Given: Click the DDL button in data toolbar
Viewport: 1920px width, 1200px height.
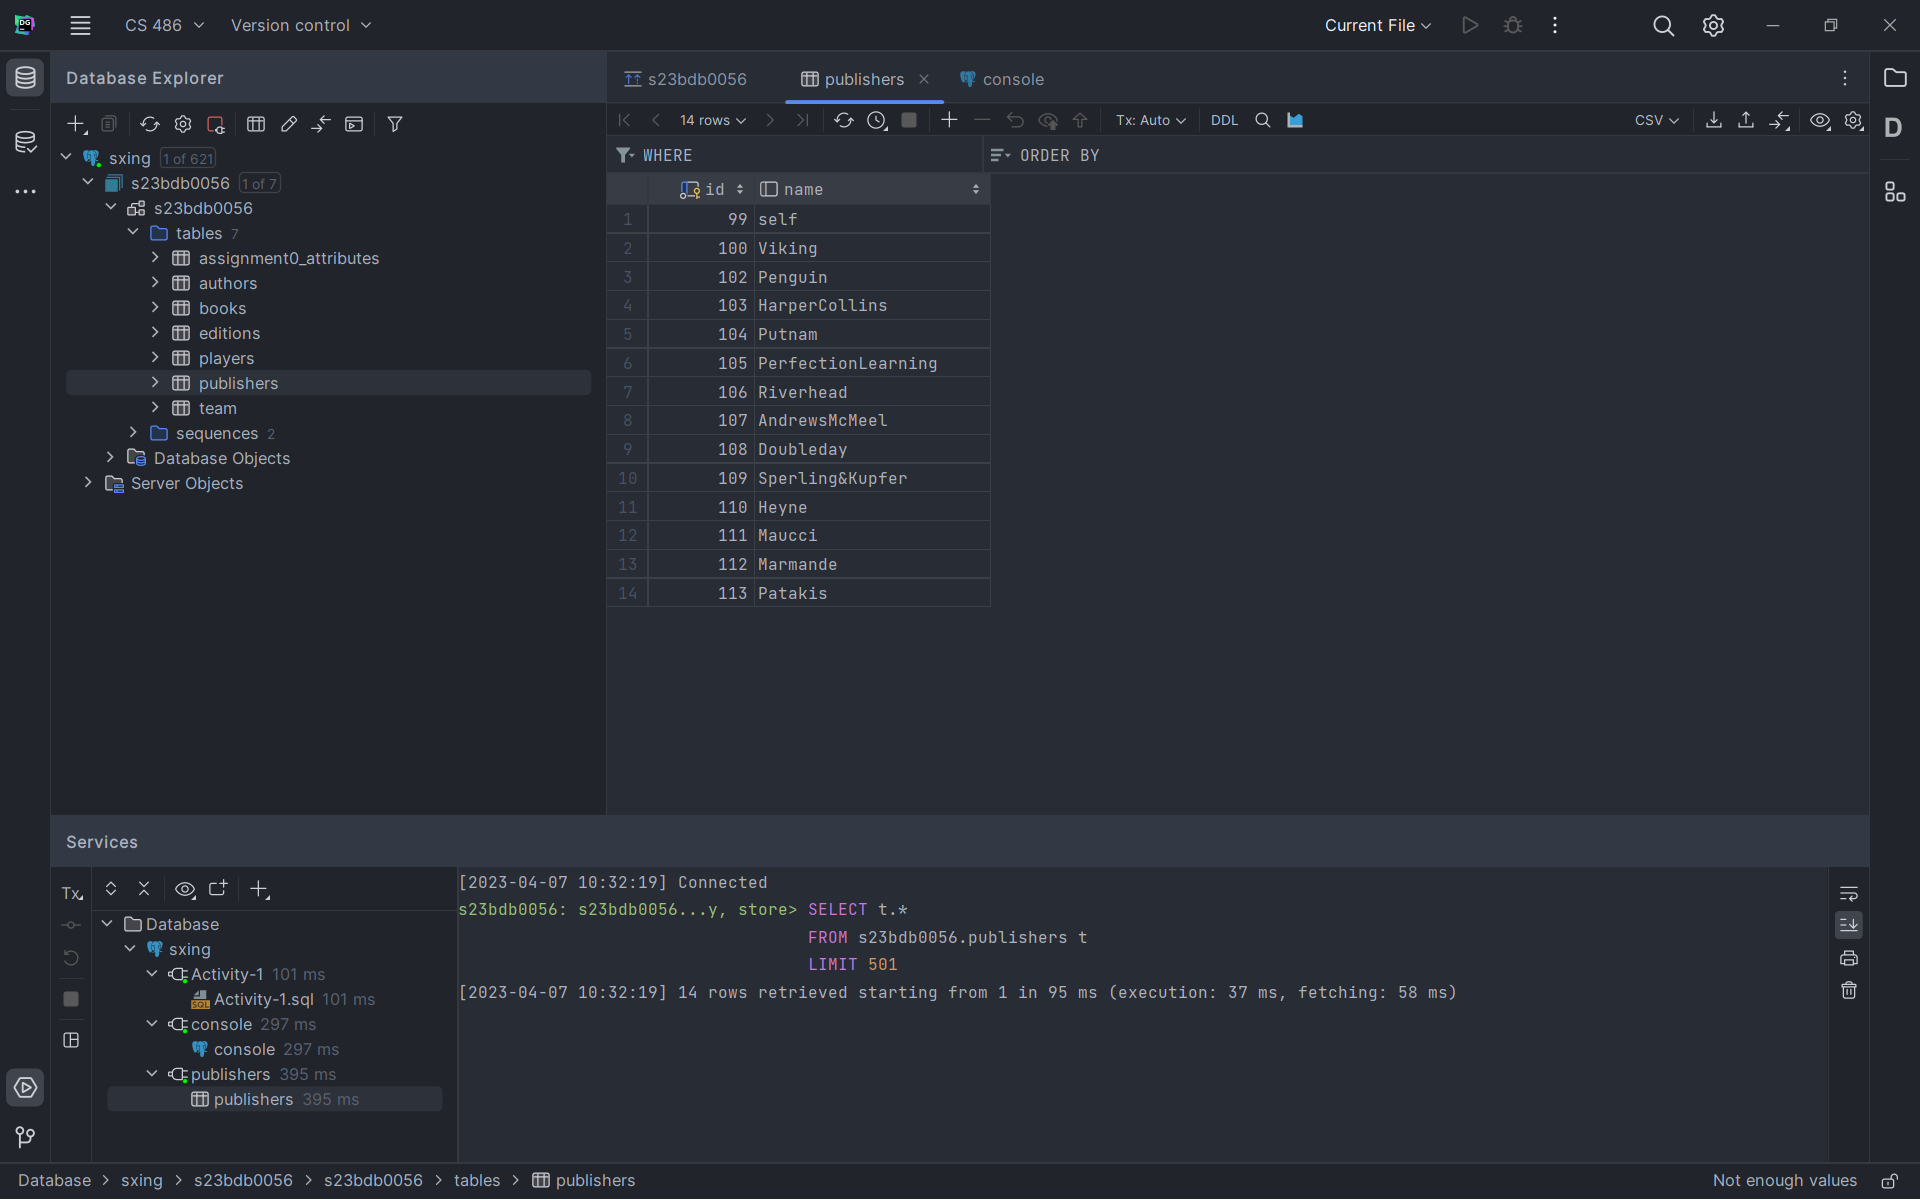Looking at the screenshot, I should [x=1224, y=120].
